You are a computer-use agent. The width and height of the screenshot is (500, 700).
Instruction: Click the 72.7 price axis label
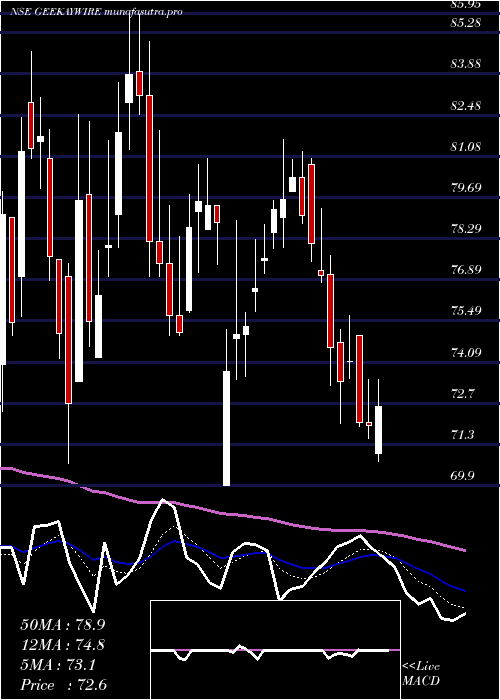[463, 394]
